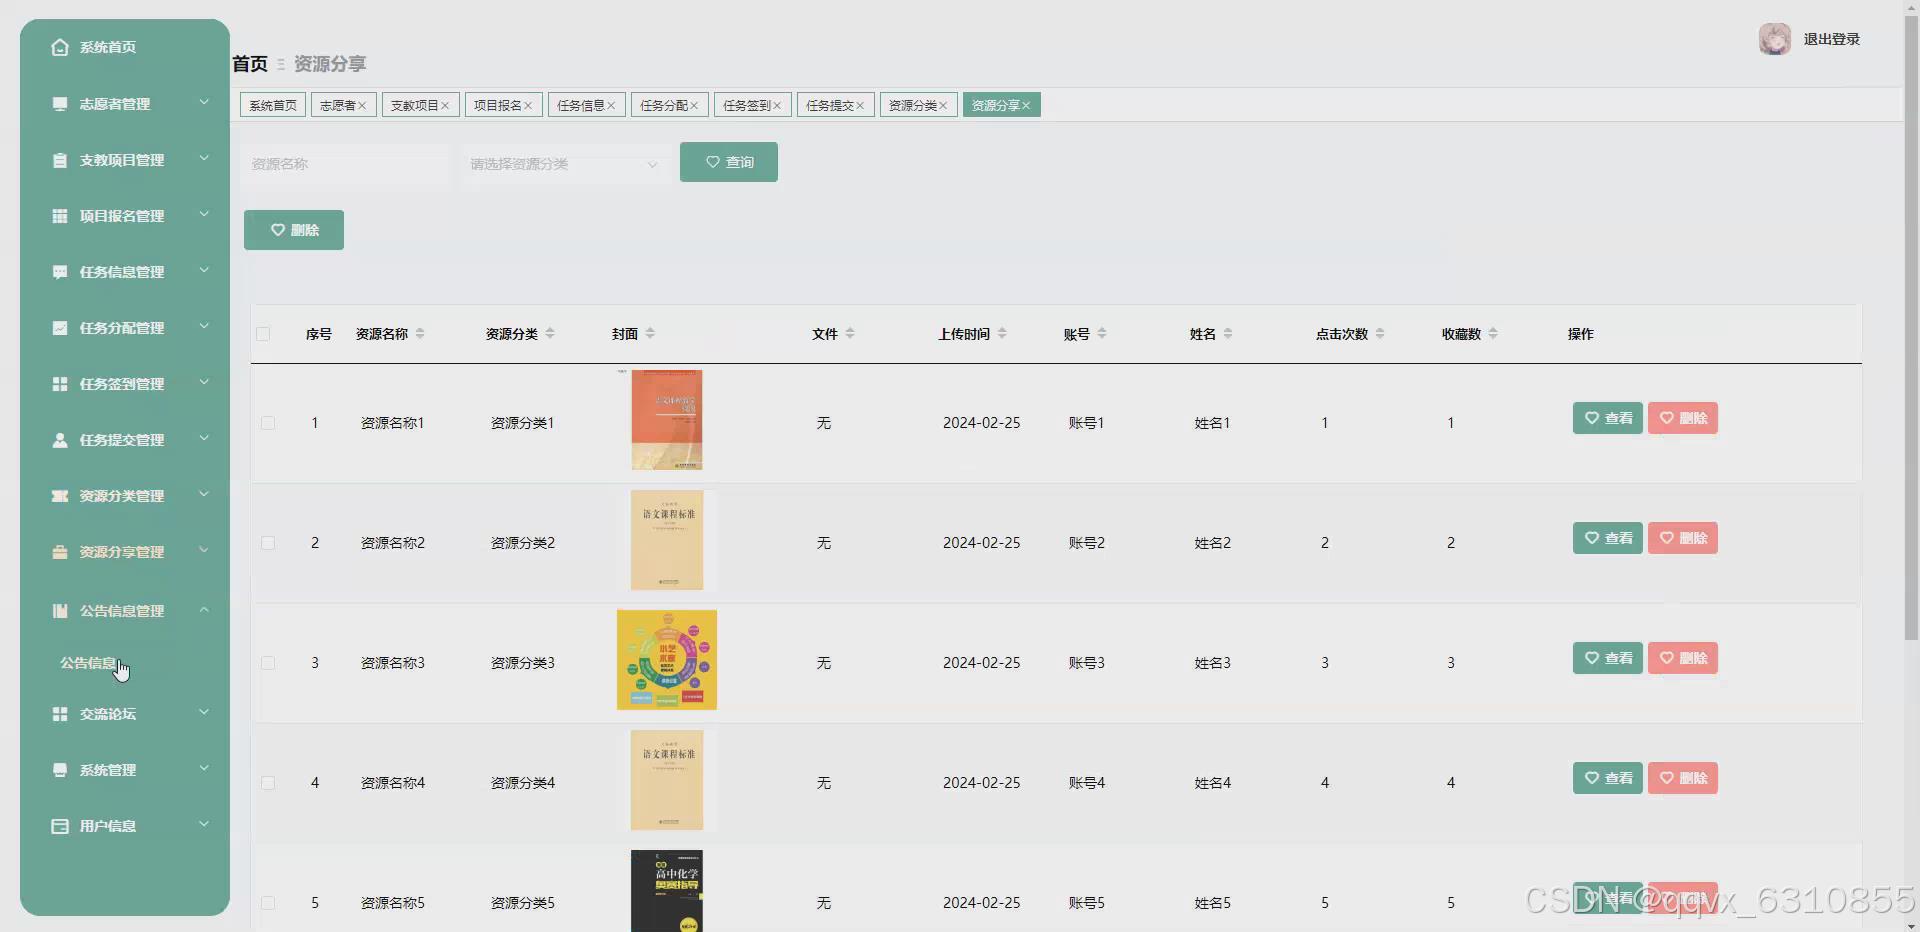
Task: Click the 支教项目管理 sidebar icon
Action: pyautogui.click(x=60, y=160)
